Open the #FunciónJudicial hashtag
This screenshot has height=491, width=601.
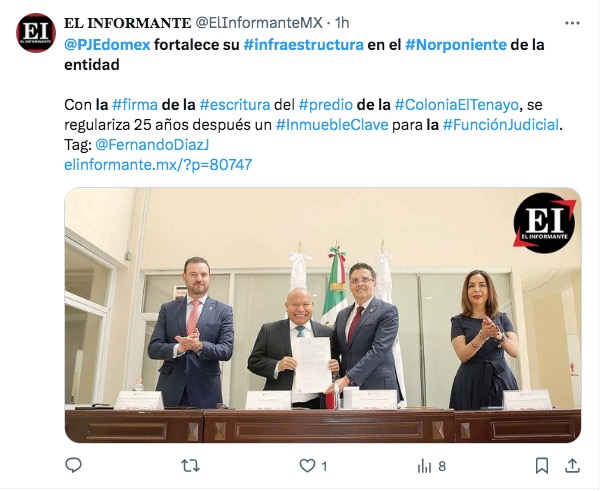[x=501, y=125]
